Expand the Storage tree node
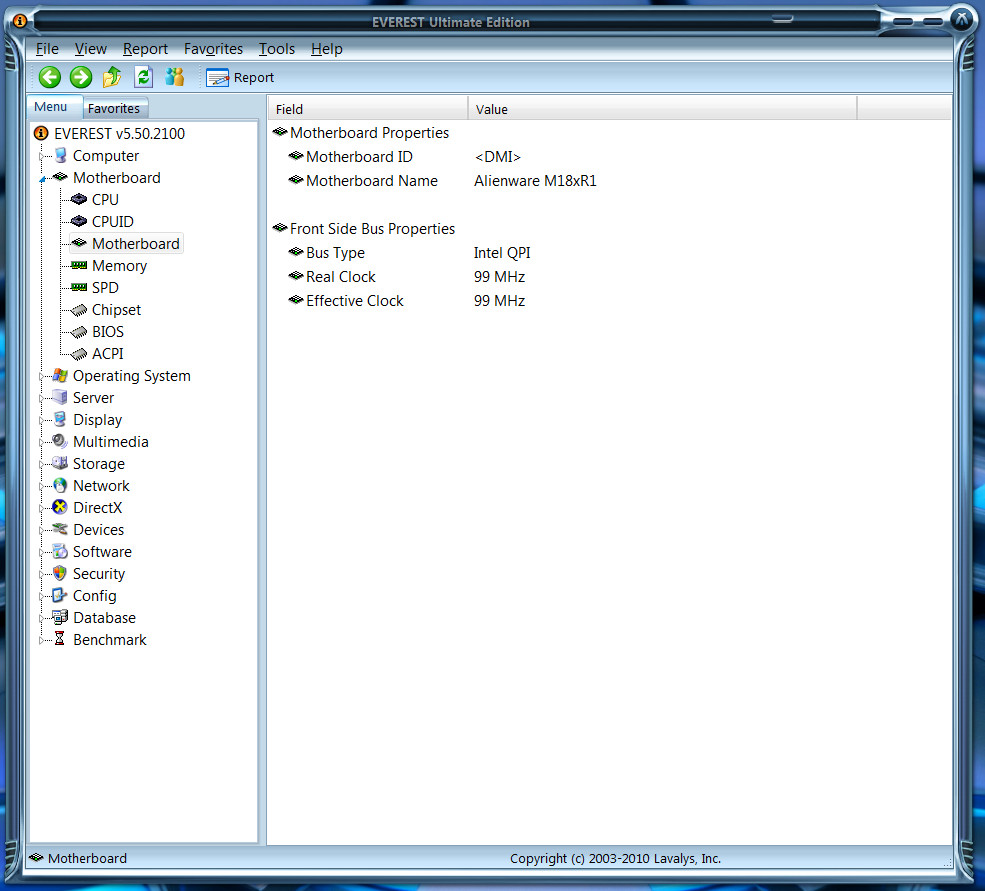 [43, 464]
